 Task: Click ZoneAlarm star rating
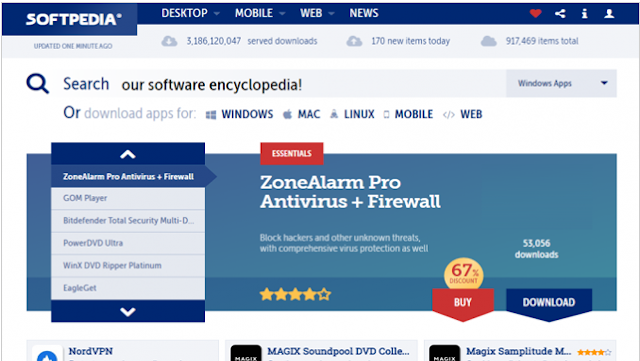(295, 294)
